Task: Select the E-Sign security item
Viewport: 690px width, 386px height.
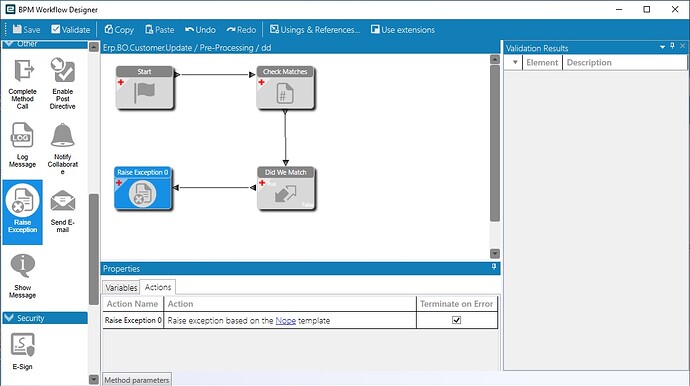Action: pos(22,351)
